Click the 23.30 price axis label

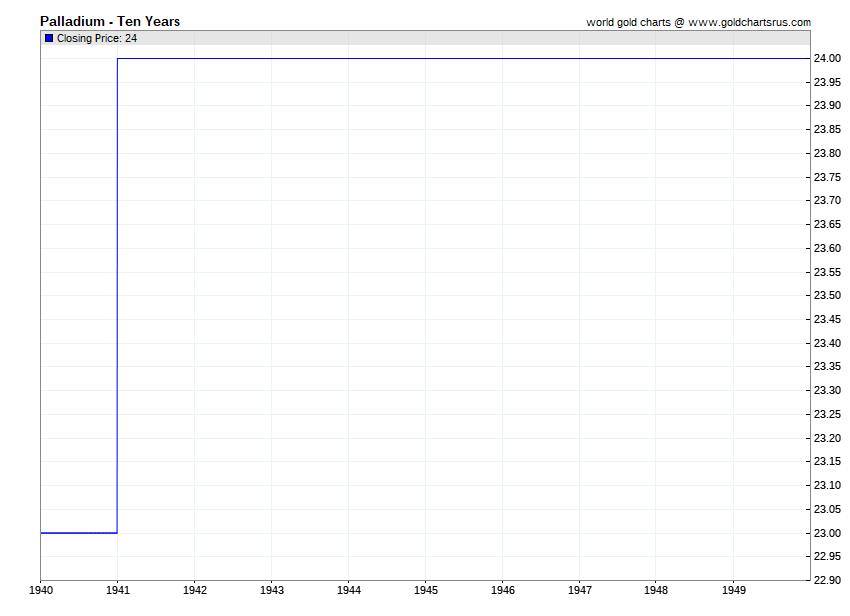point(828,390)
